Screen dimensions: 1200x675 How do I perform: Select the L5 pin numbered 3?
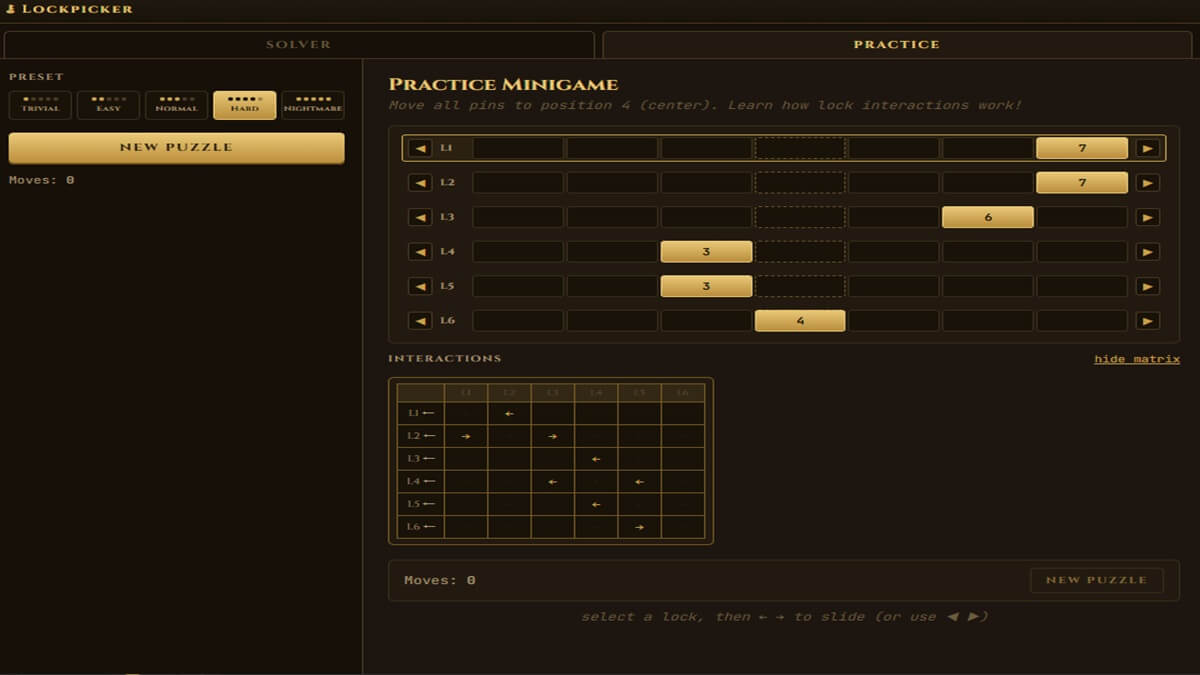coord(706,286)
